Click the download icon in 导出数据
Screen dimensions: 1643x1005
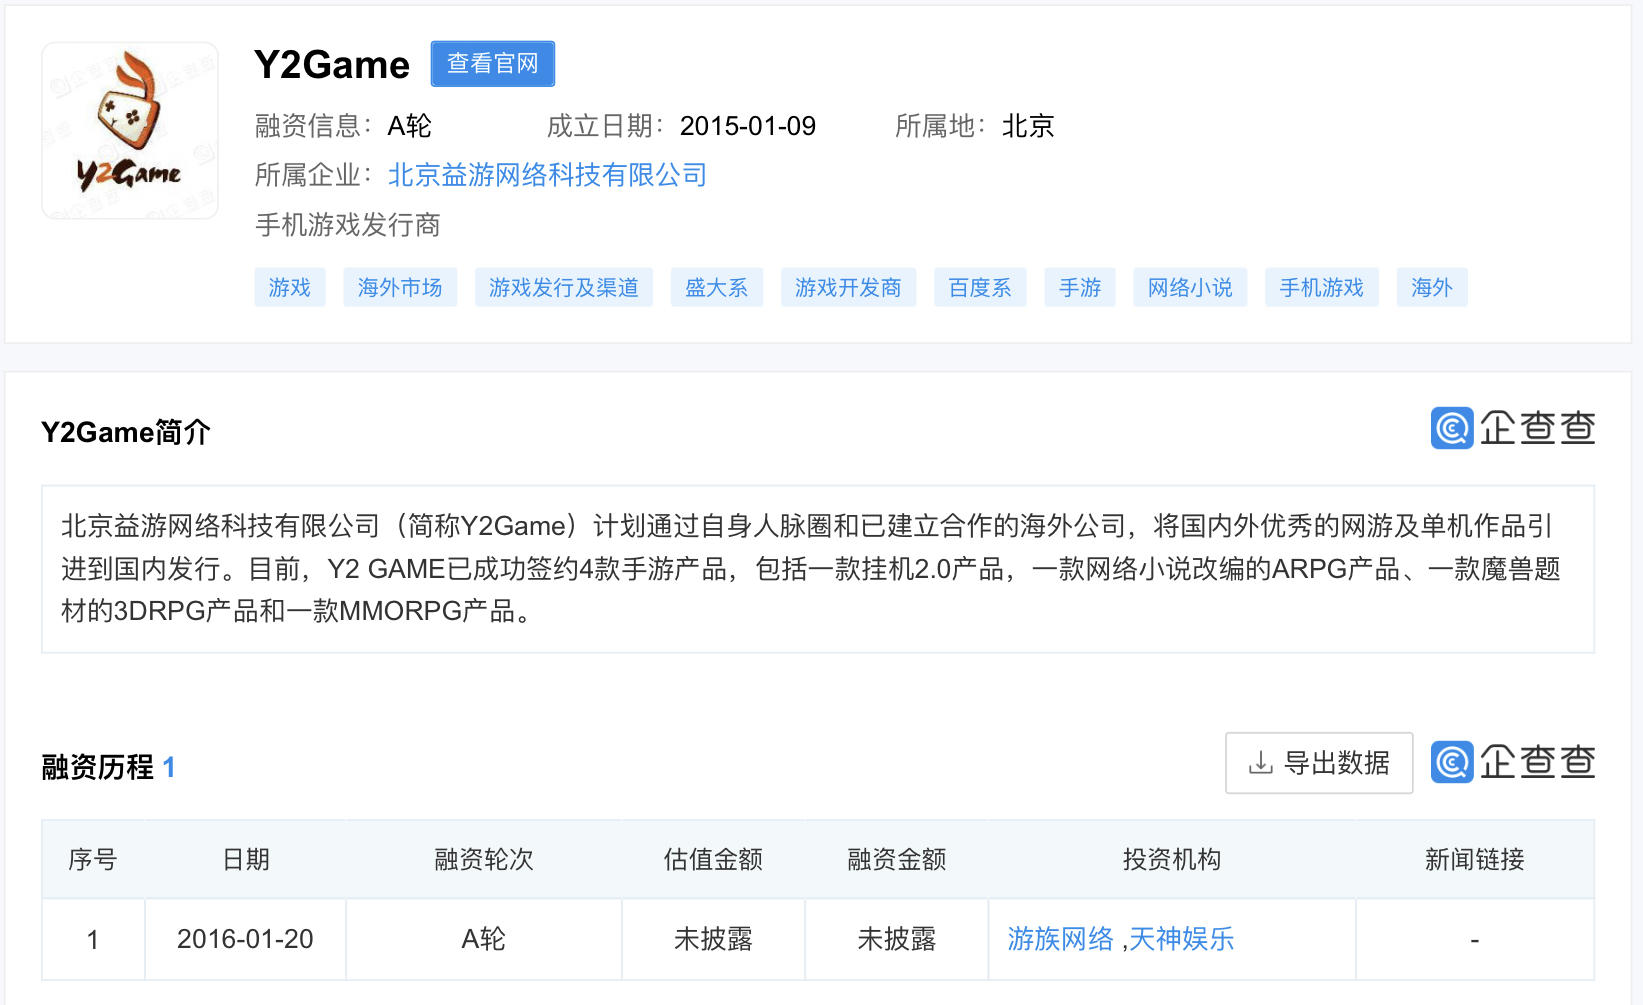[x=1261, y=763]
